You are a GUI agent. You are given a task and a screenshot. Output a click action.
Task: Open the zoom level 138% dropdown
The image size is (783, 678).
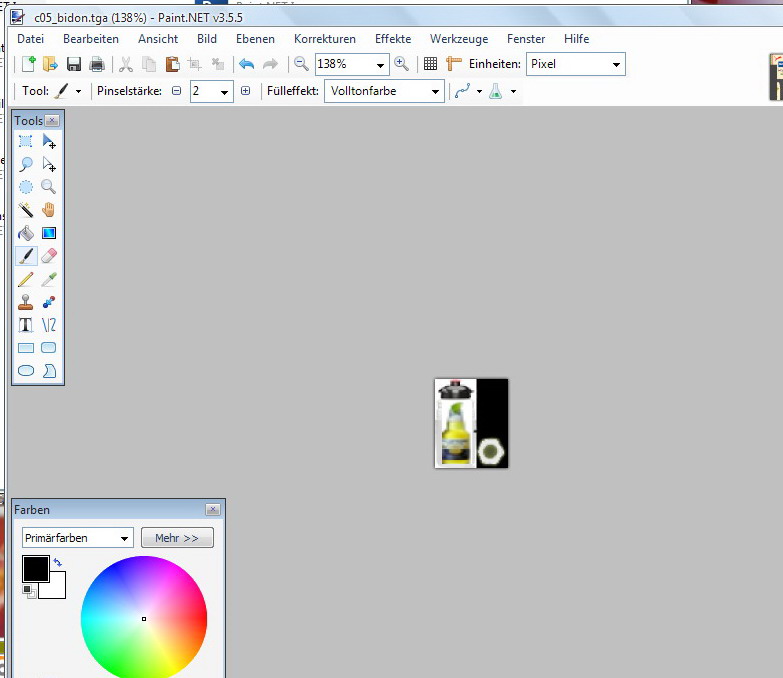381,64
